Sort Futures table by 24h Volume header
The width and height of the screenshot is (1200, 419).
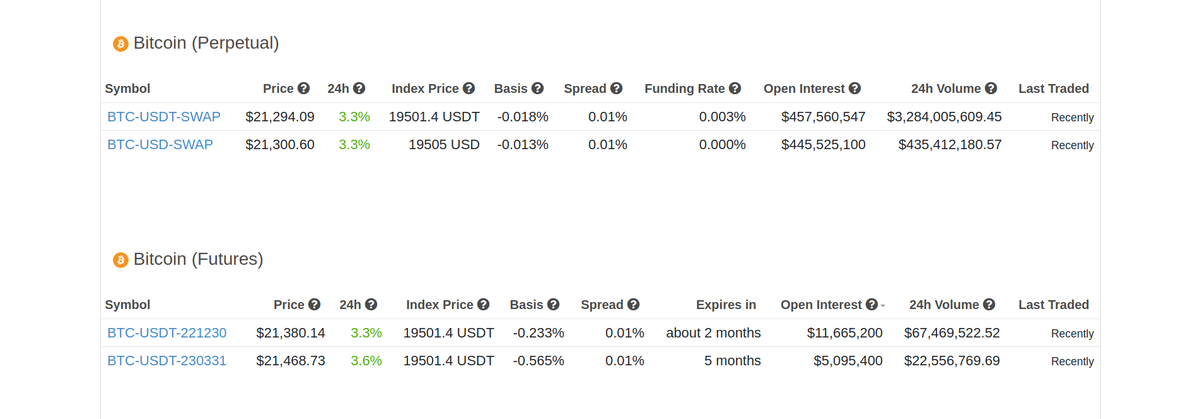(x=943, y=305)
